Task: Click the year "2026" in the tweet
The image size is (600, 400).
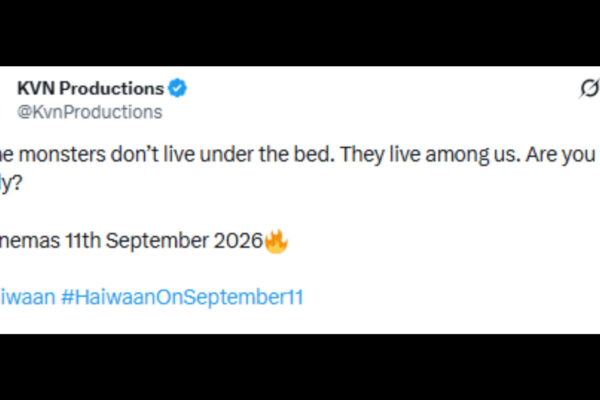Action: 238,241
